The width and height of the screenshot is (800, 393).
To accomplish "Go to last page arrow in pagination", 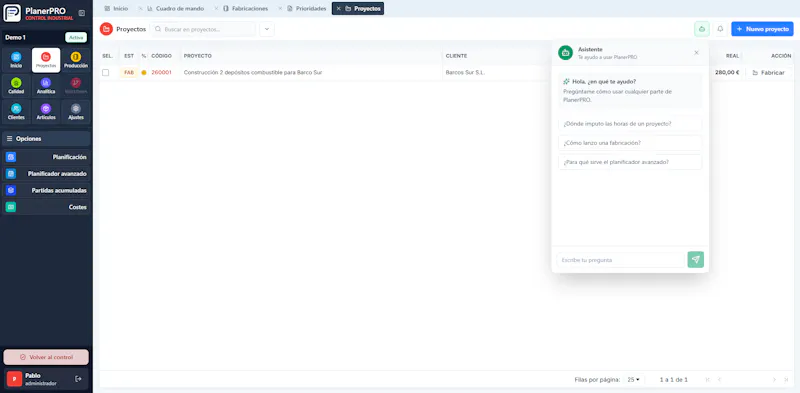I will tap(787, 380).
